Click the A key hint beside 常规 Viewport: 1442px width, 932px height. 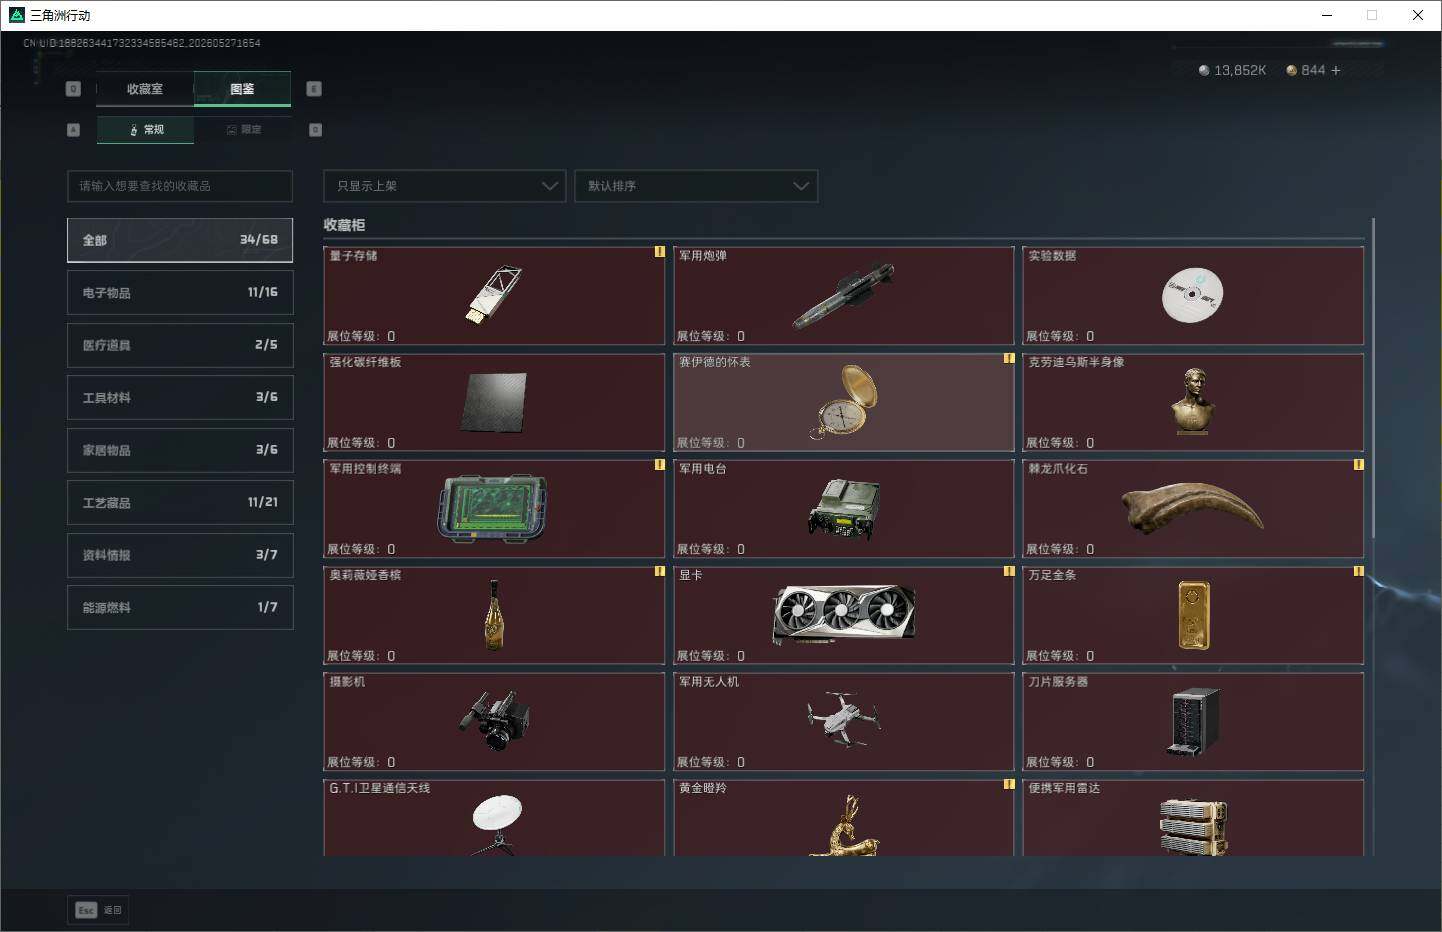[73, 130]
